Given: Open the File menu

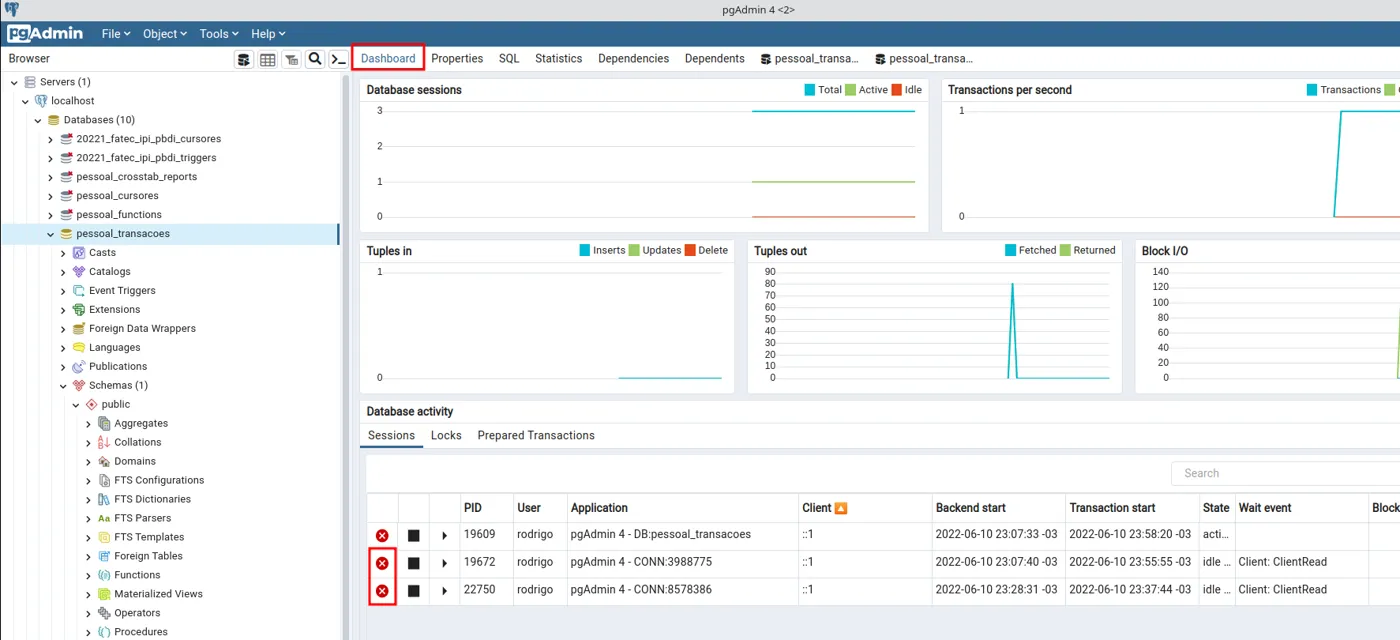Looking at the screenshot, I should click(x=116, y=33).
